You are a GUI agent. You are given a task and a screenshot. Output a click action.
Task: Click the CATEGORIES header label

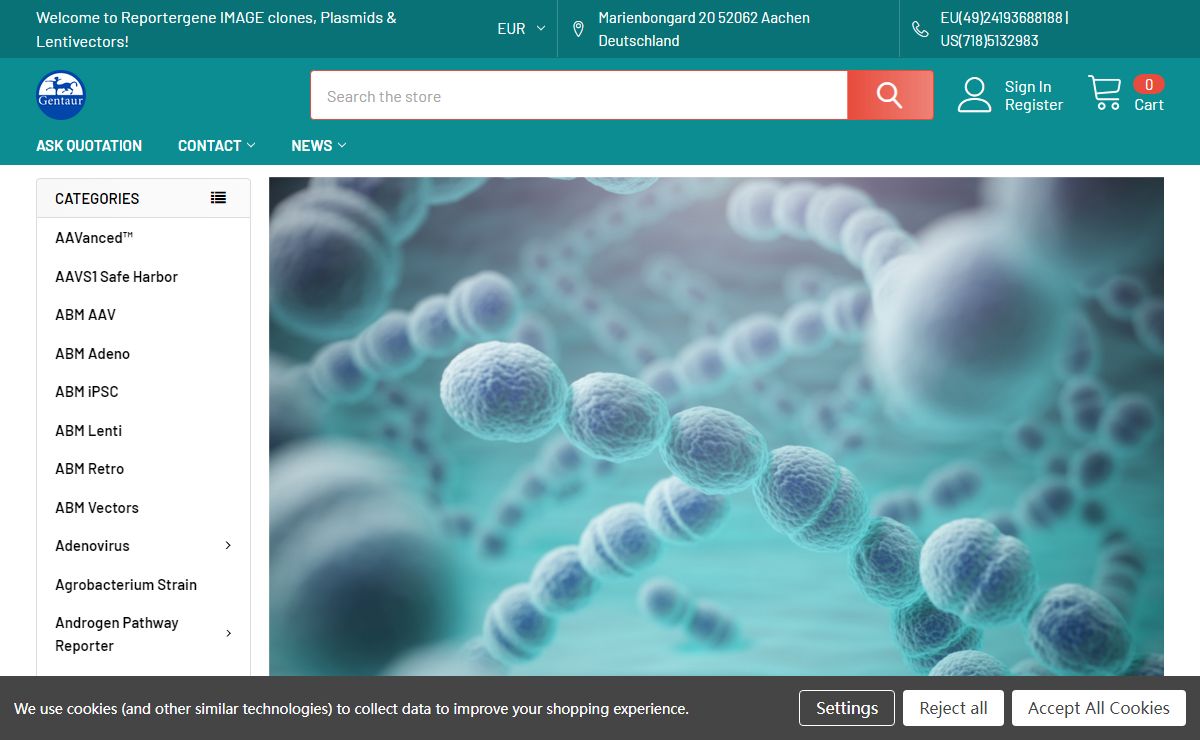click(97, 198)
